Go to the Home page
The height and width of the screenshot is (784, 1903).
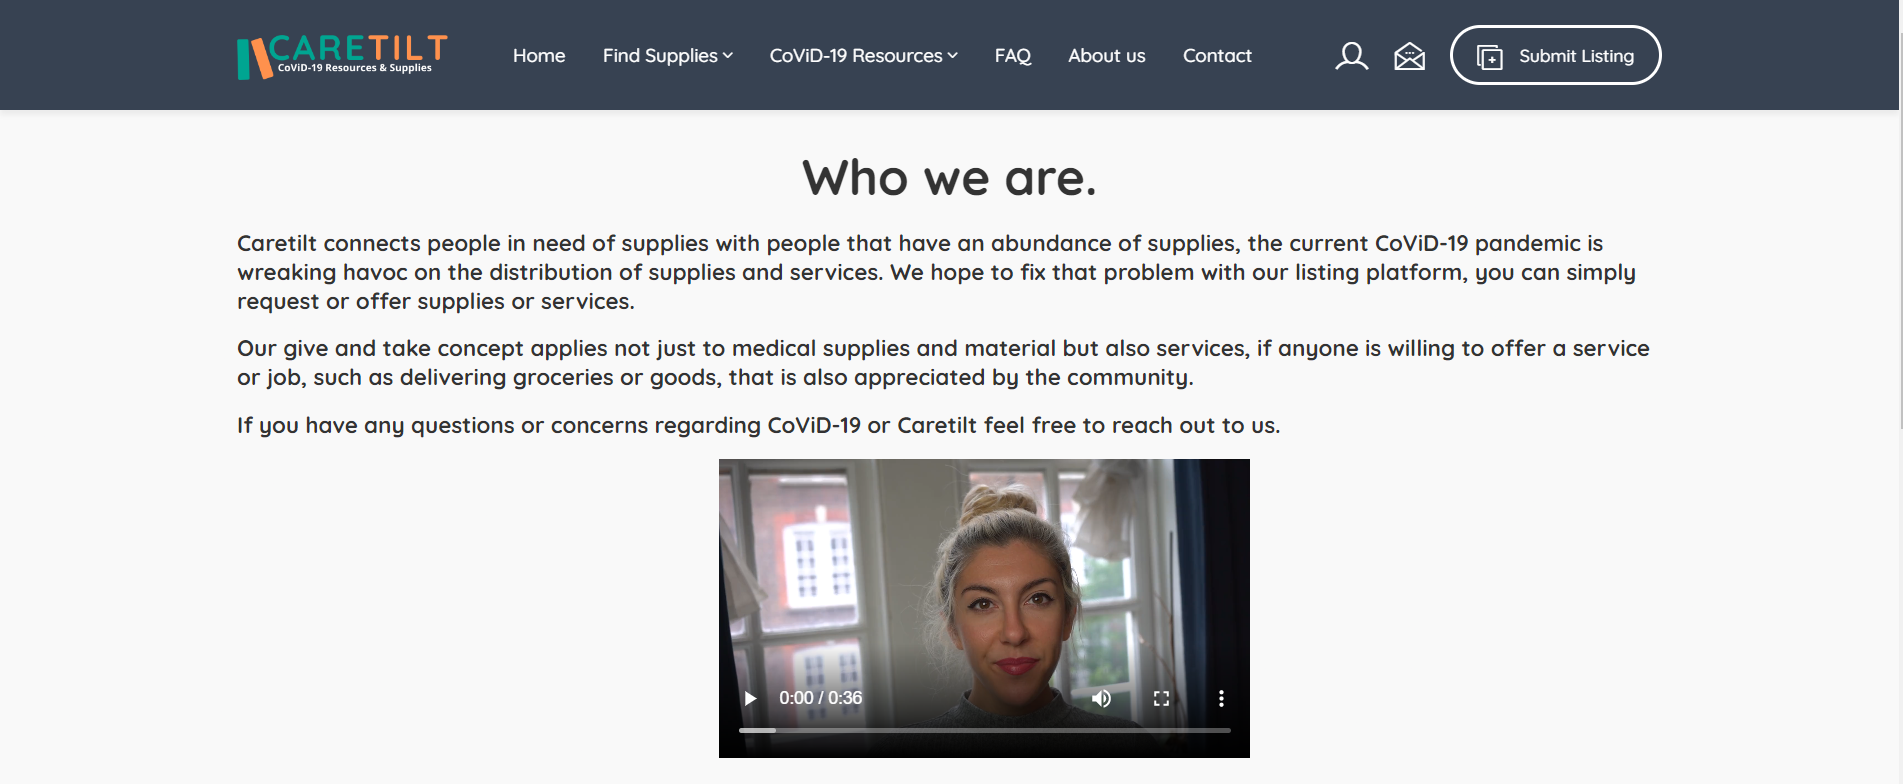pyautogui.click(x=539, y=56)
